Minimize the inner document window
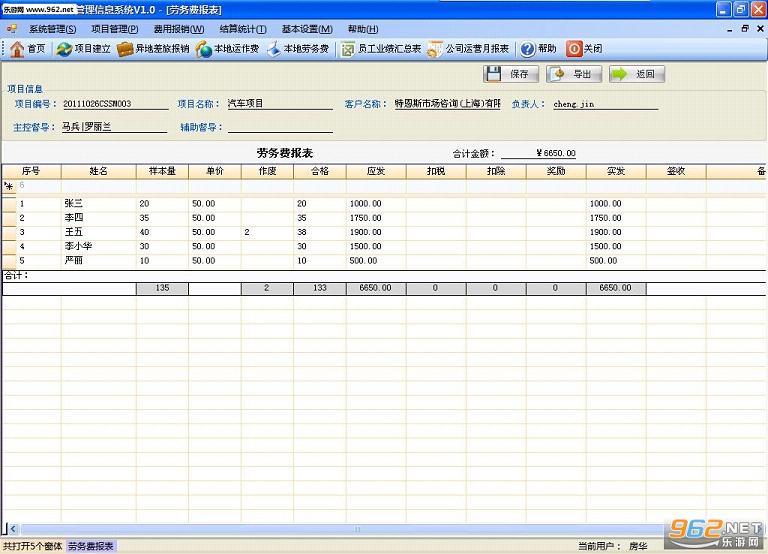Image resolution: width=768 pixels, height=554 pixels. coord(730,29)
